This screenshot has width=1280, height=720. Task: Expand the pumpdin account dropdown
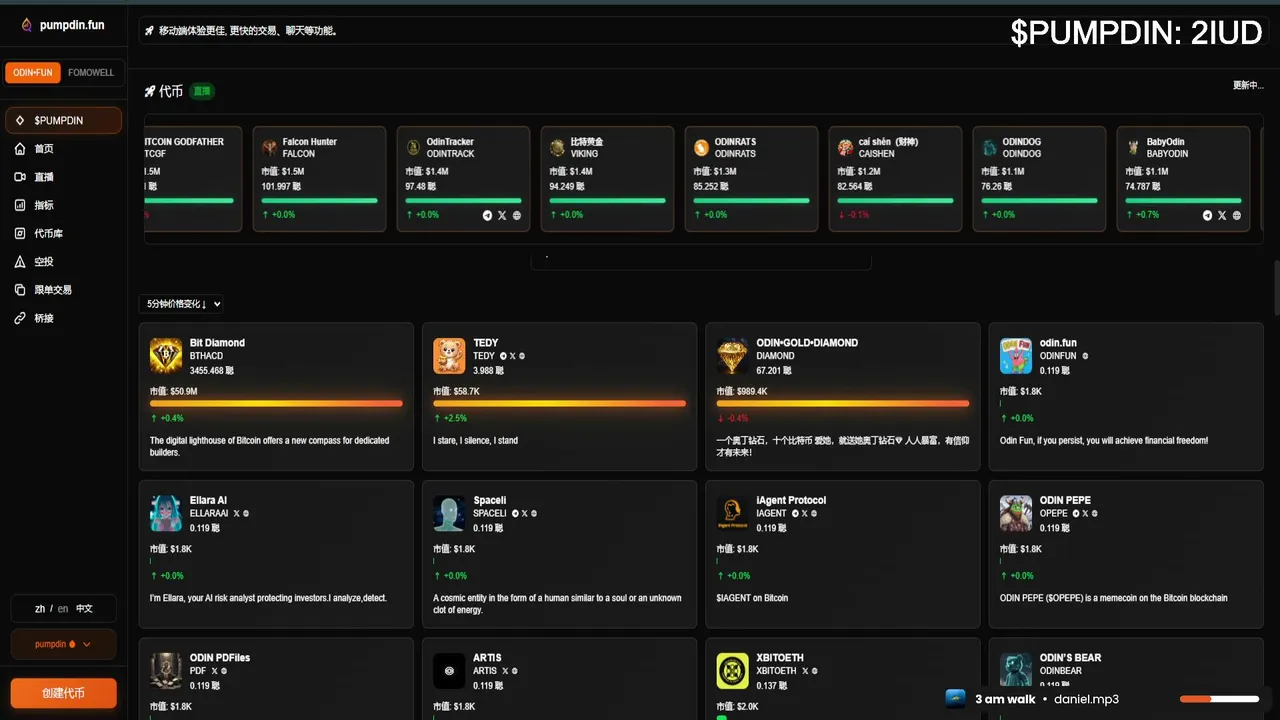coord(63,644)
